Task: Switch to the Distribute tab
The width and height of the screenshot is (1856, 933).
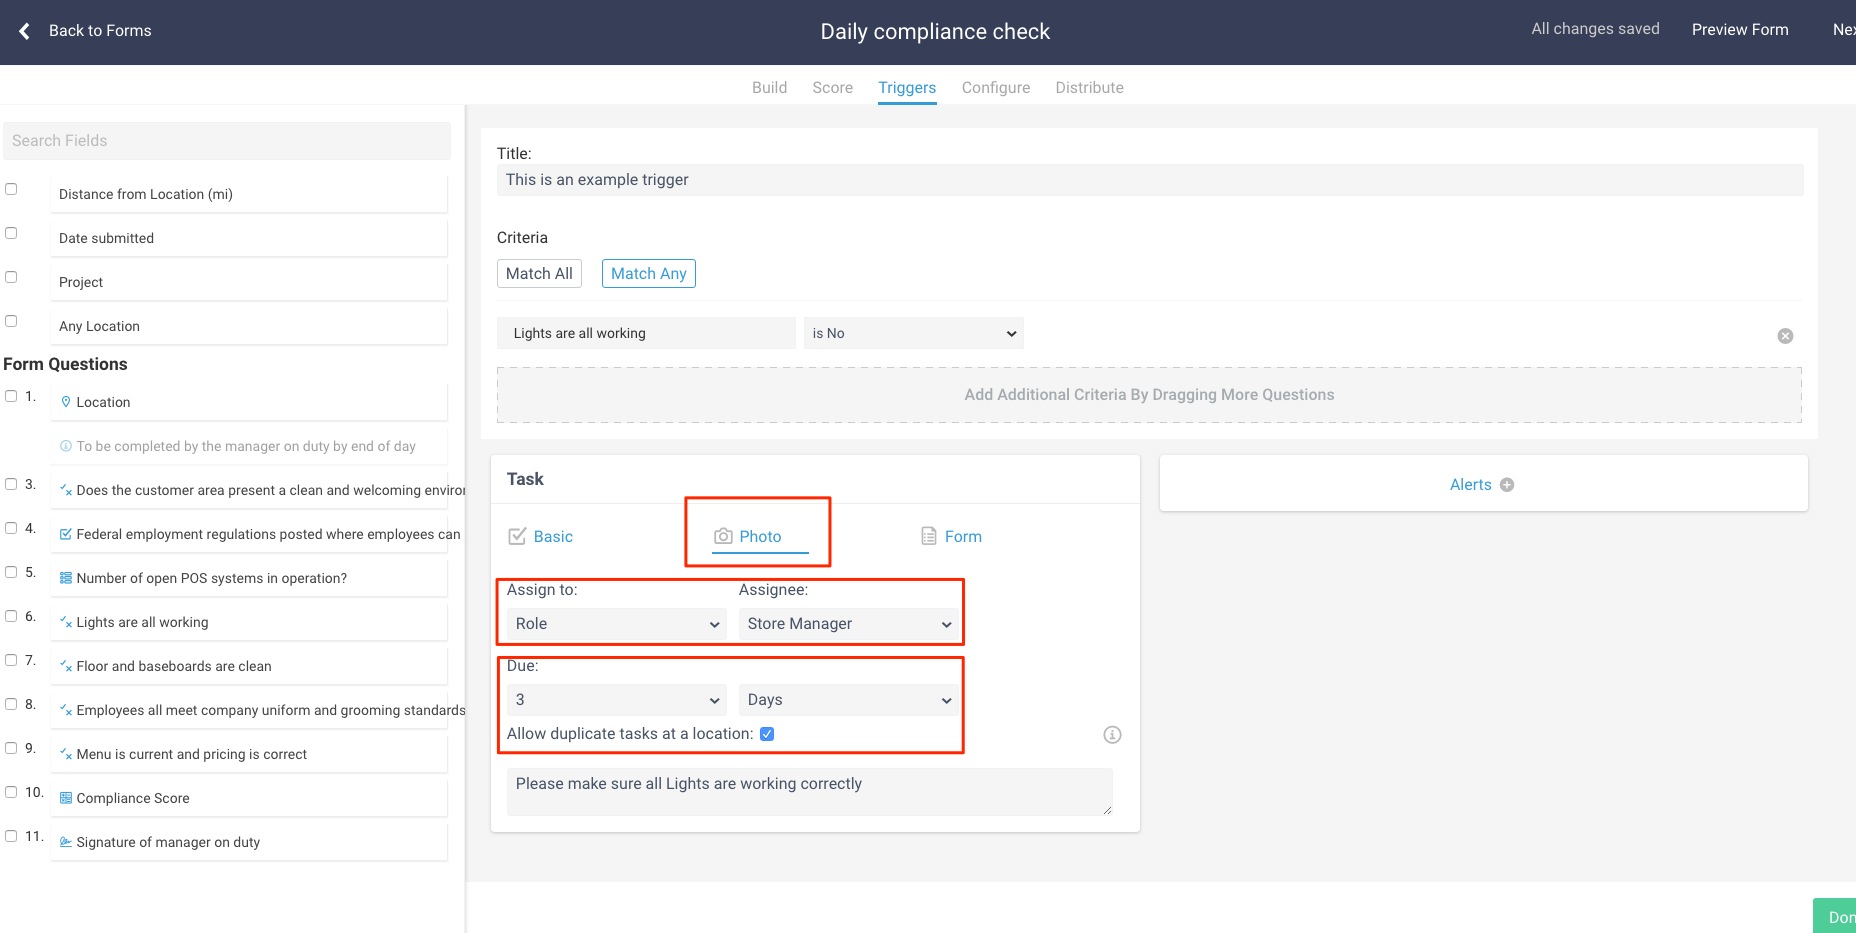Action: pyautogui.click(x=1089, y=87)
